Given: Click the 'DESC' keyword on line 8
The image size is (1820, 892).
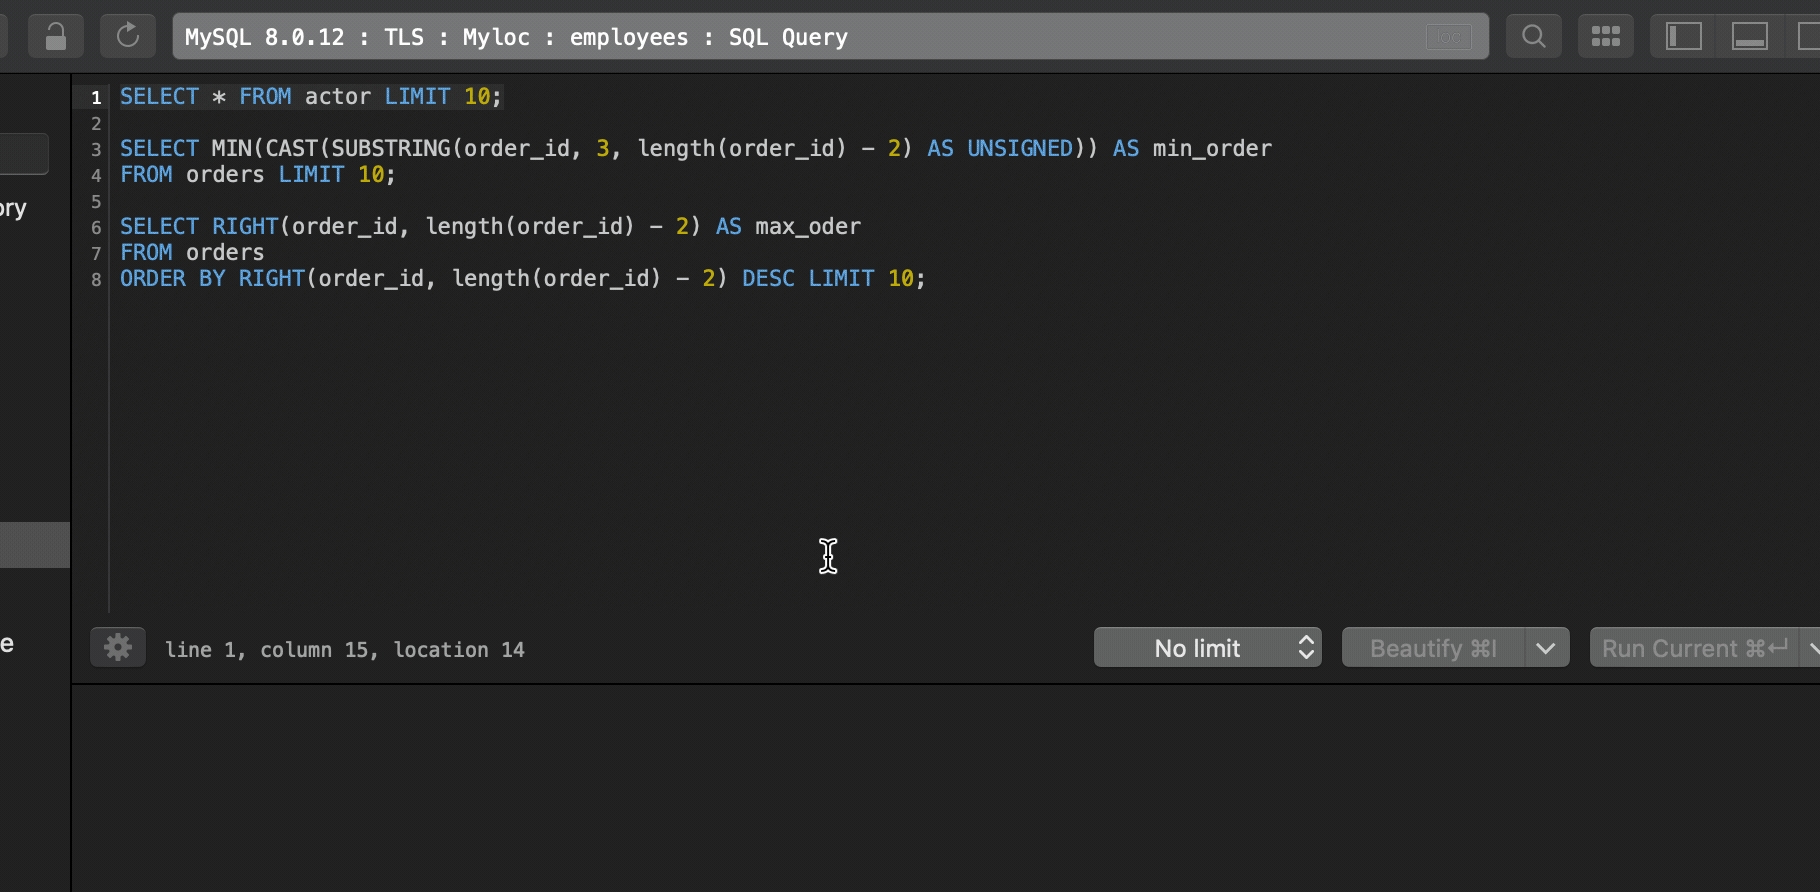Looking at the screenshot, I should tap(767, 279).
